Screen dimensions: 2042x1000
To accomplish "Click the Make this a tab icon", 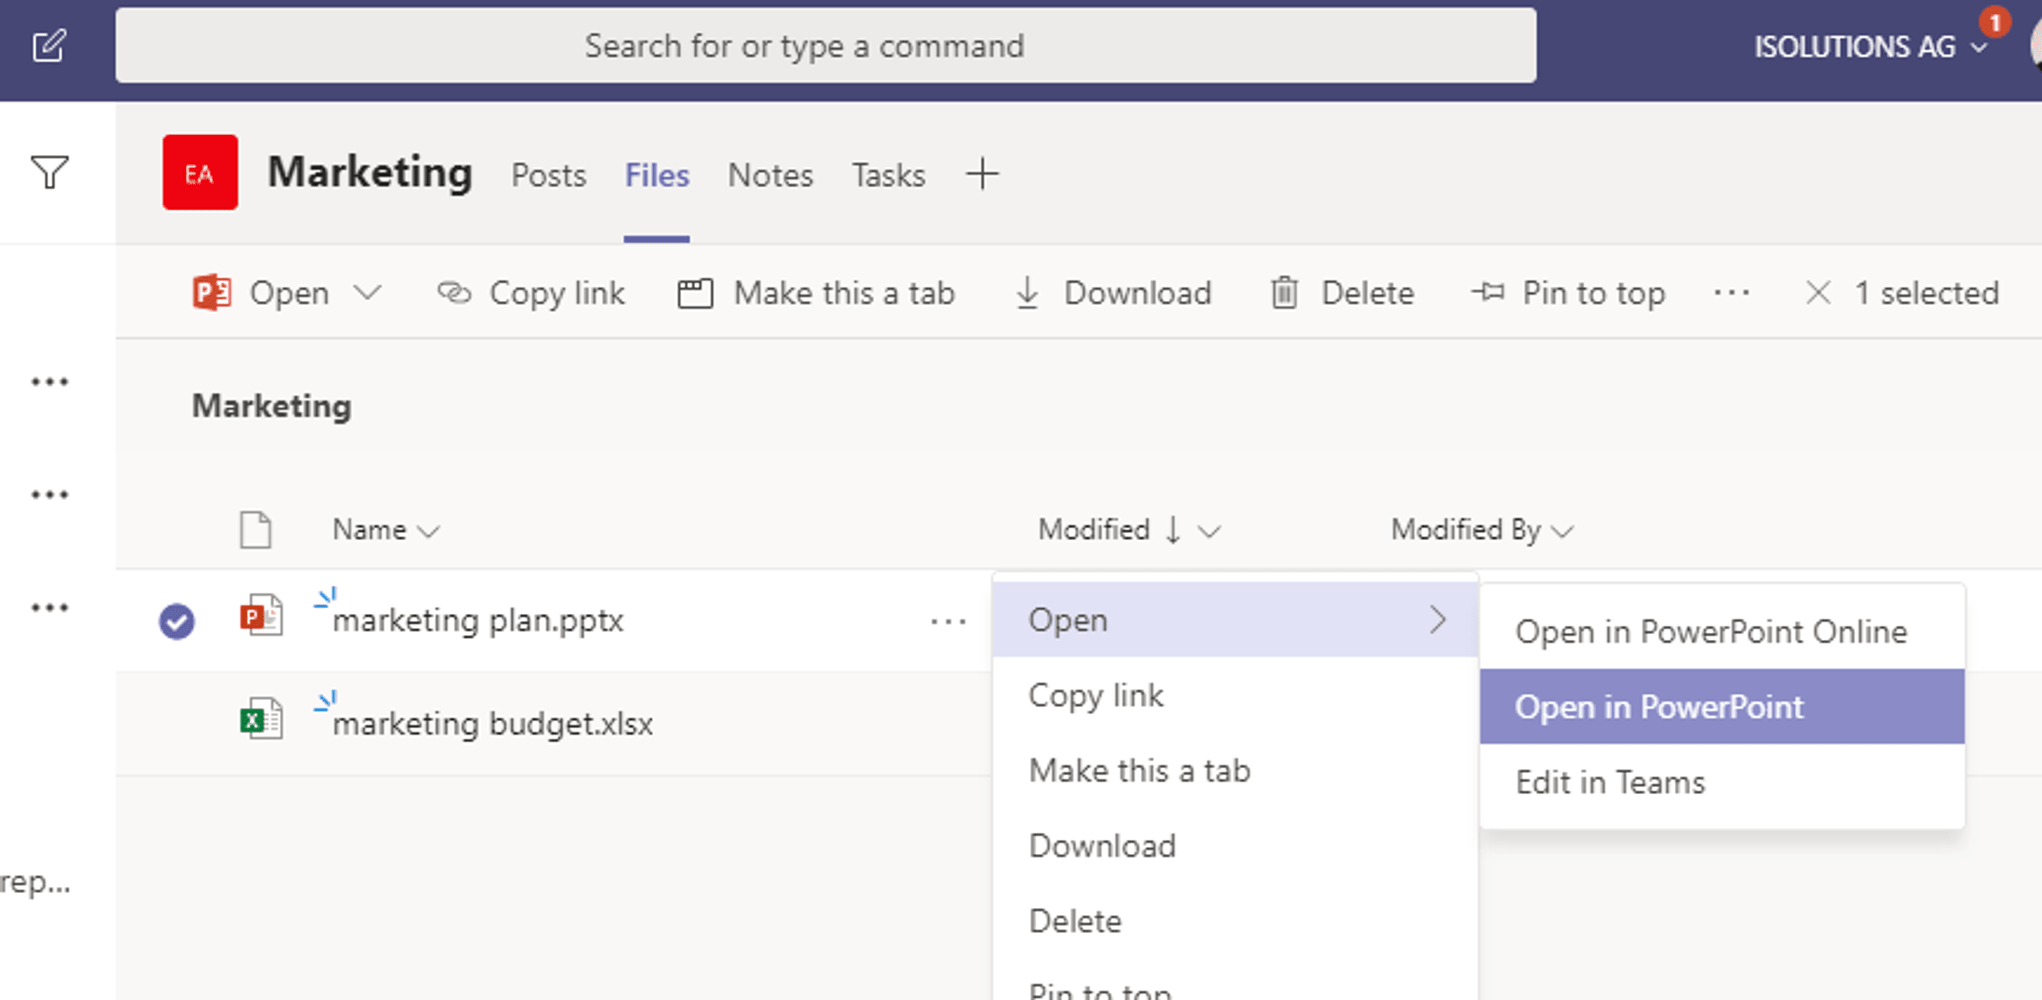I will click(x=695, y=293).
